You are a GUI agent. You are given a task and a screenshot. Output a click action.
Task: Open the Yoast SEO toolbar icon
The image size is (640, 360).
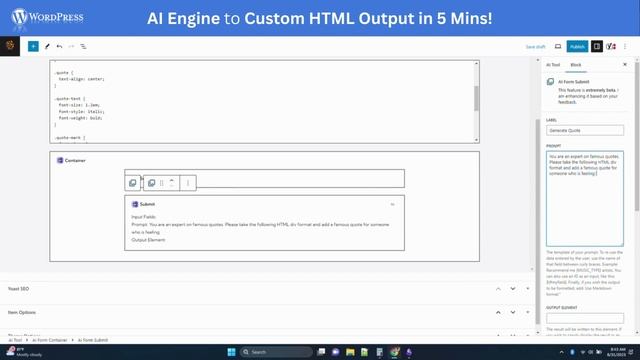pyautogui.click(x=611, y=47)
